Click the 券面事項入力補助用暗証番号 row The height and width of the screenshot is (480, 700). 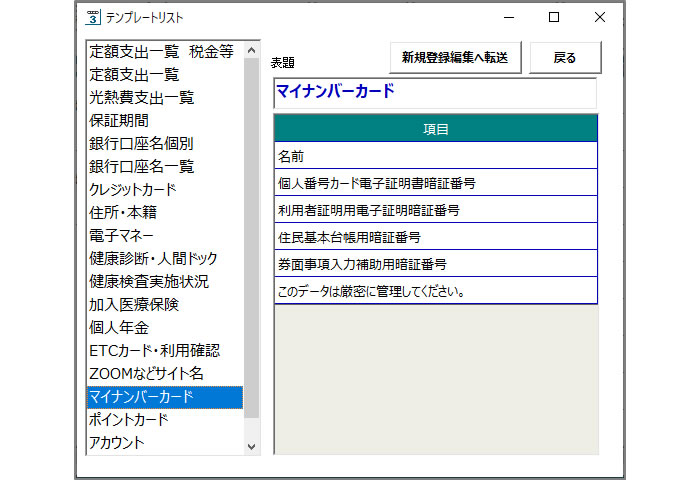pyautogui.click(x=436, y=264)
